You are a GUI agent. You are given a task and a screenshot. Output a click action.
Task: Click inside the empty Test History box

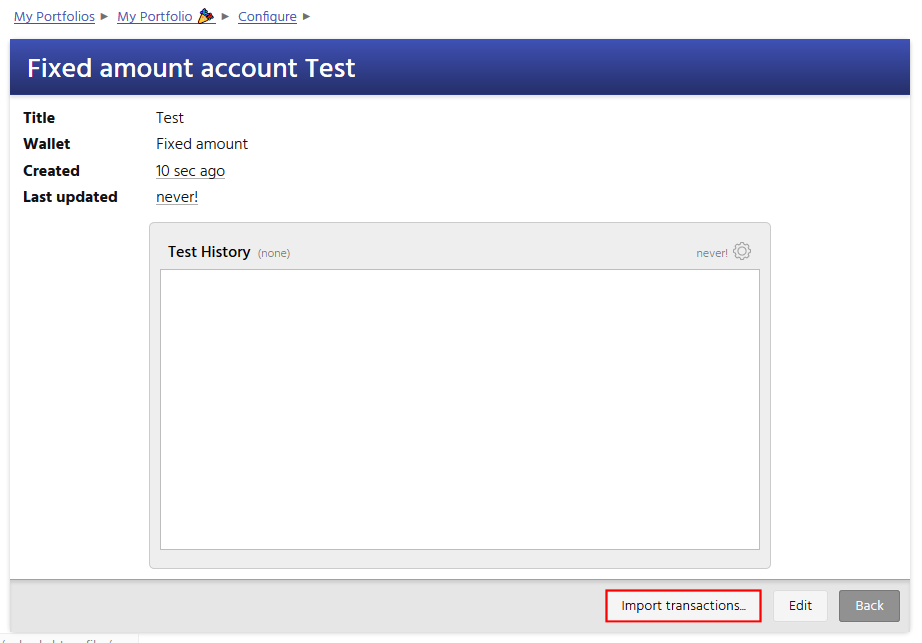tap(459, 409)
